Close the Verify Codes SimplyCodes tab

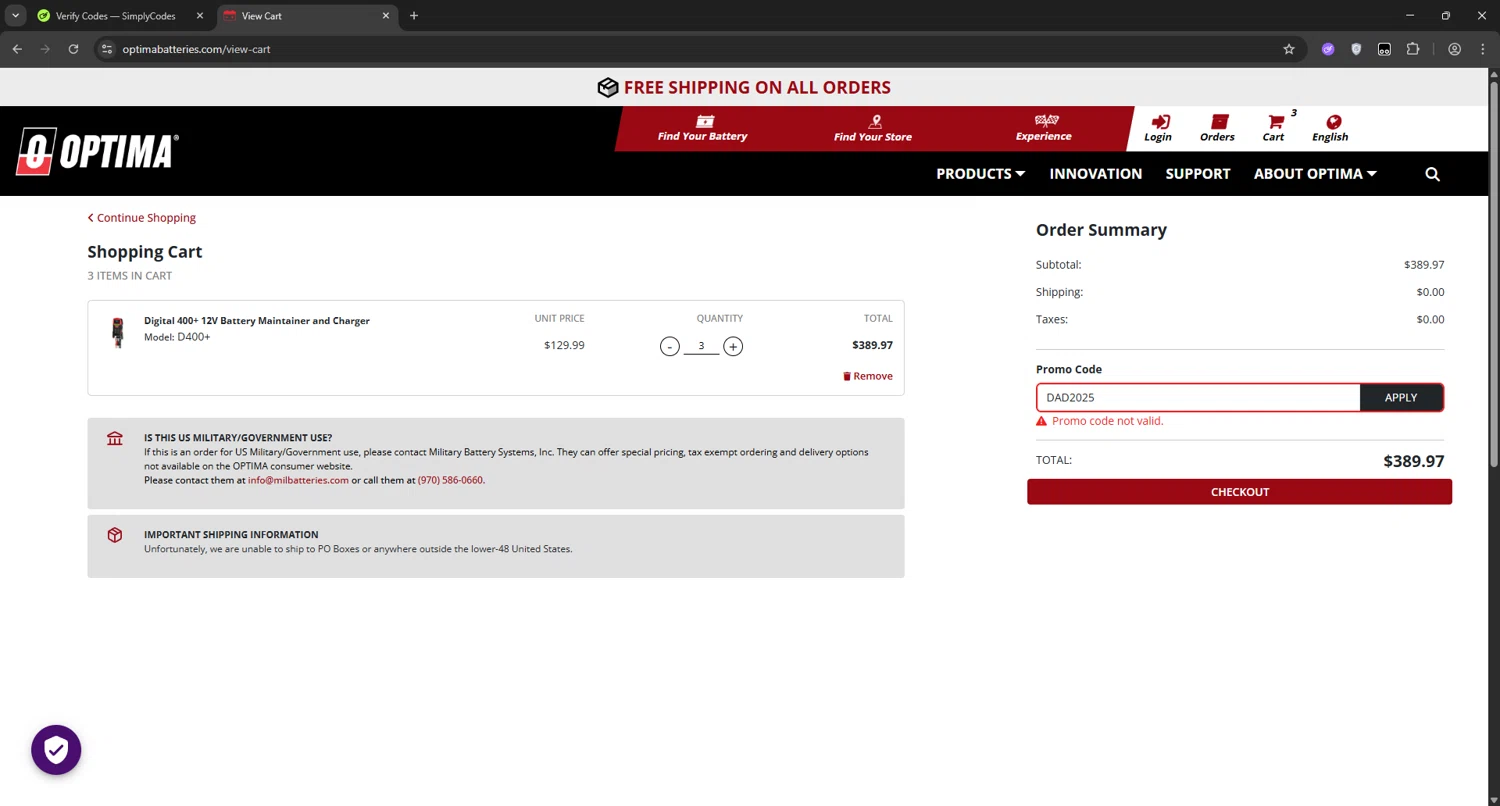point(200,16)
